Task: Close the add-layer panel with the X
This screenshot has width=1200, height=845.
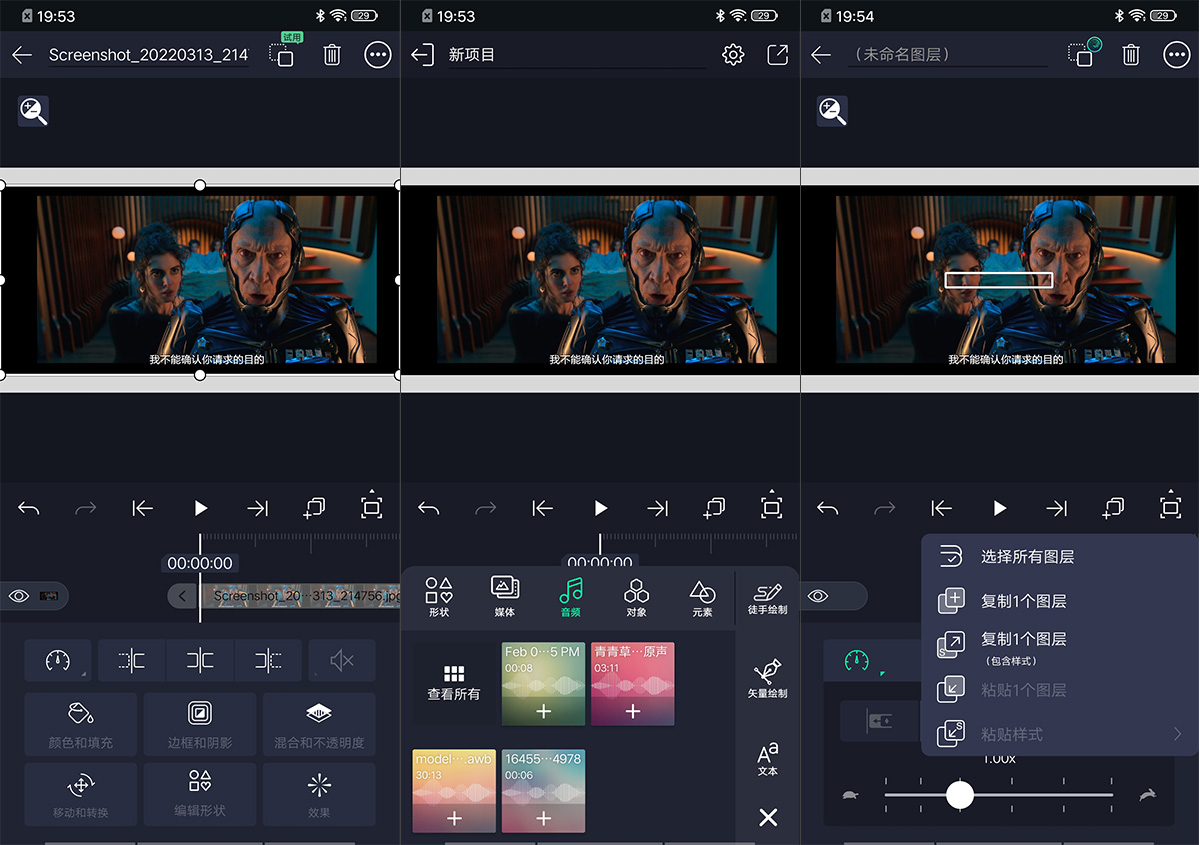Action: (x=768, y=818)
